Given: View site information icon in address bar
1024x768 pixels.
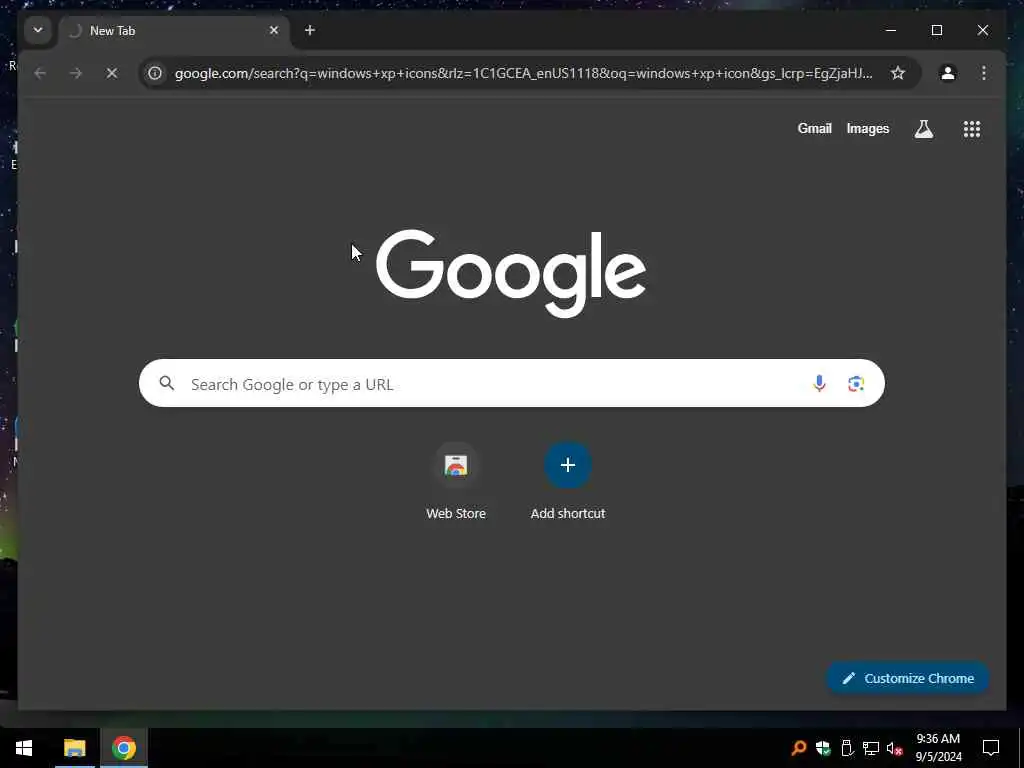Looking at the screenshot, I should (x=155, y=73).
